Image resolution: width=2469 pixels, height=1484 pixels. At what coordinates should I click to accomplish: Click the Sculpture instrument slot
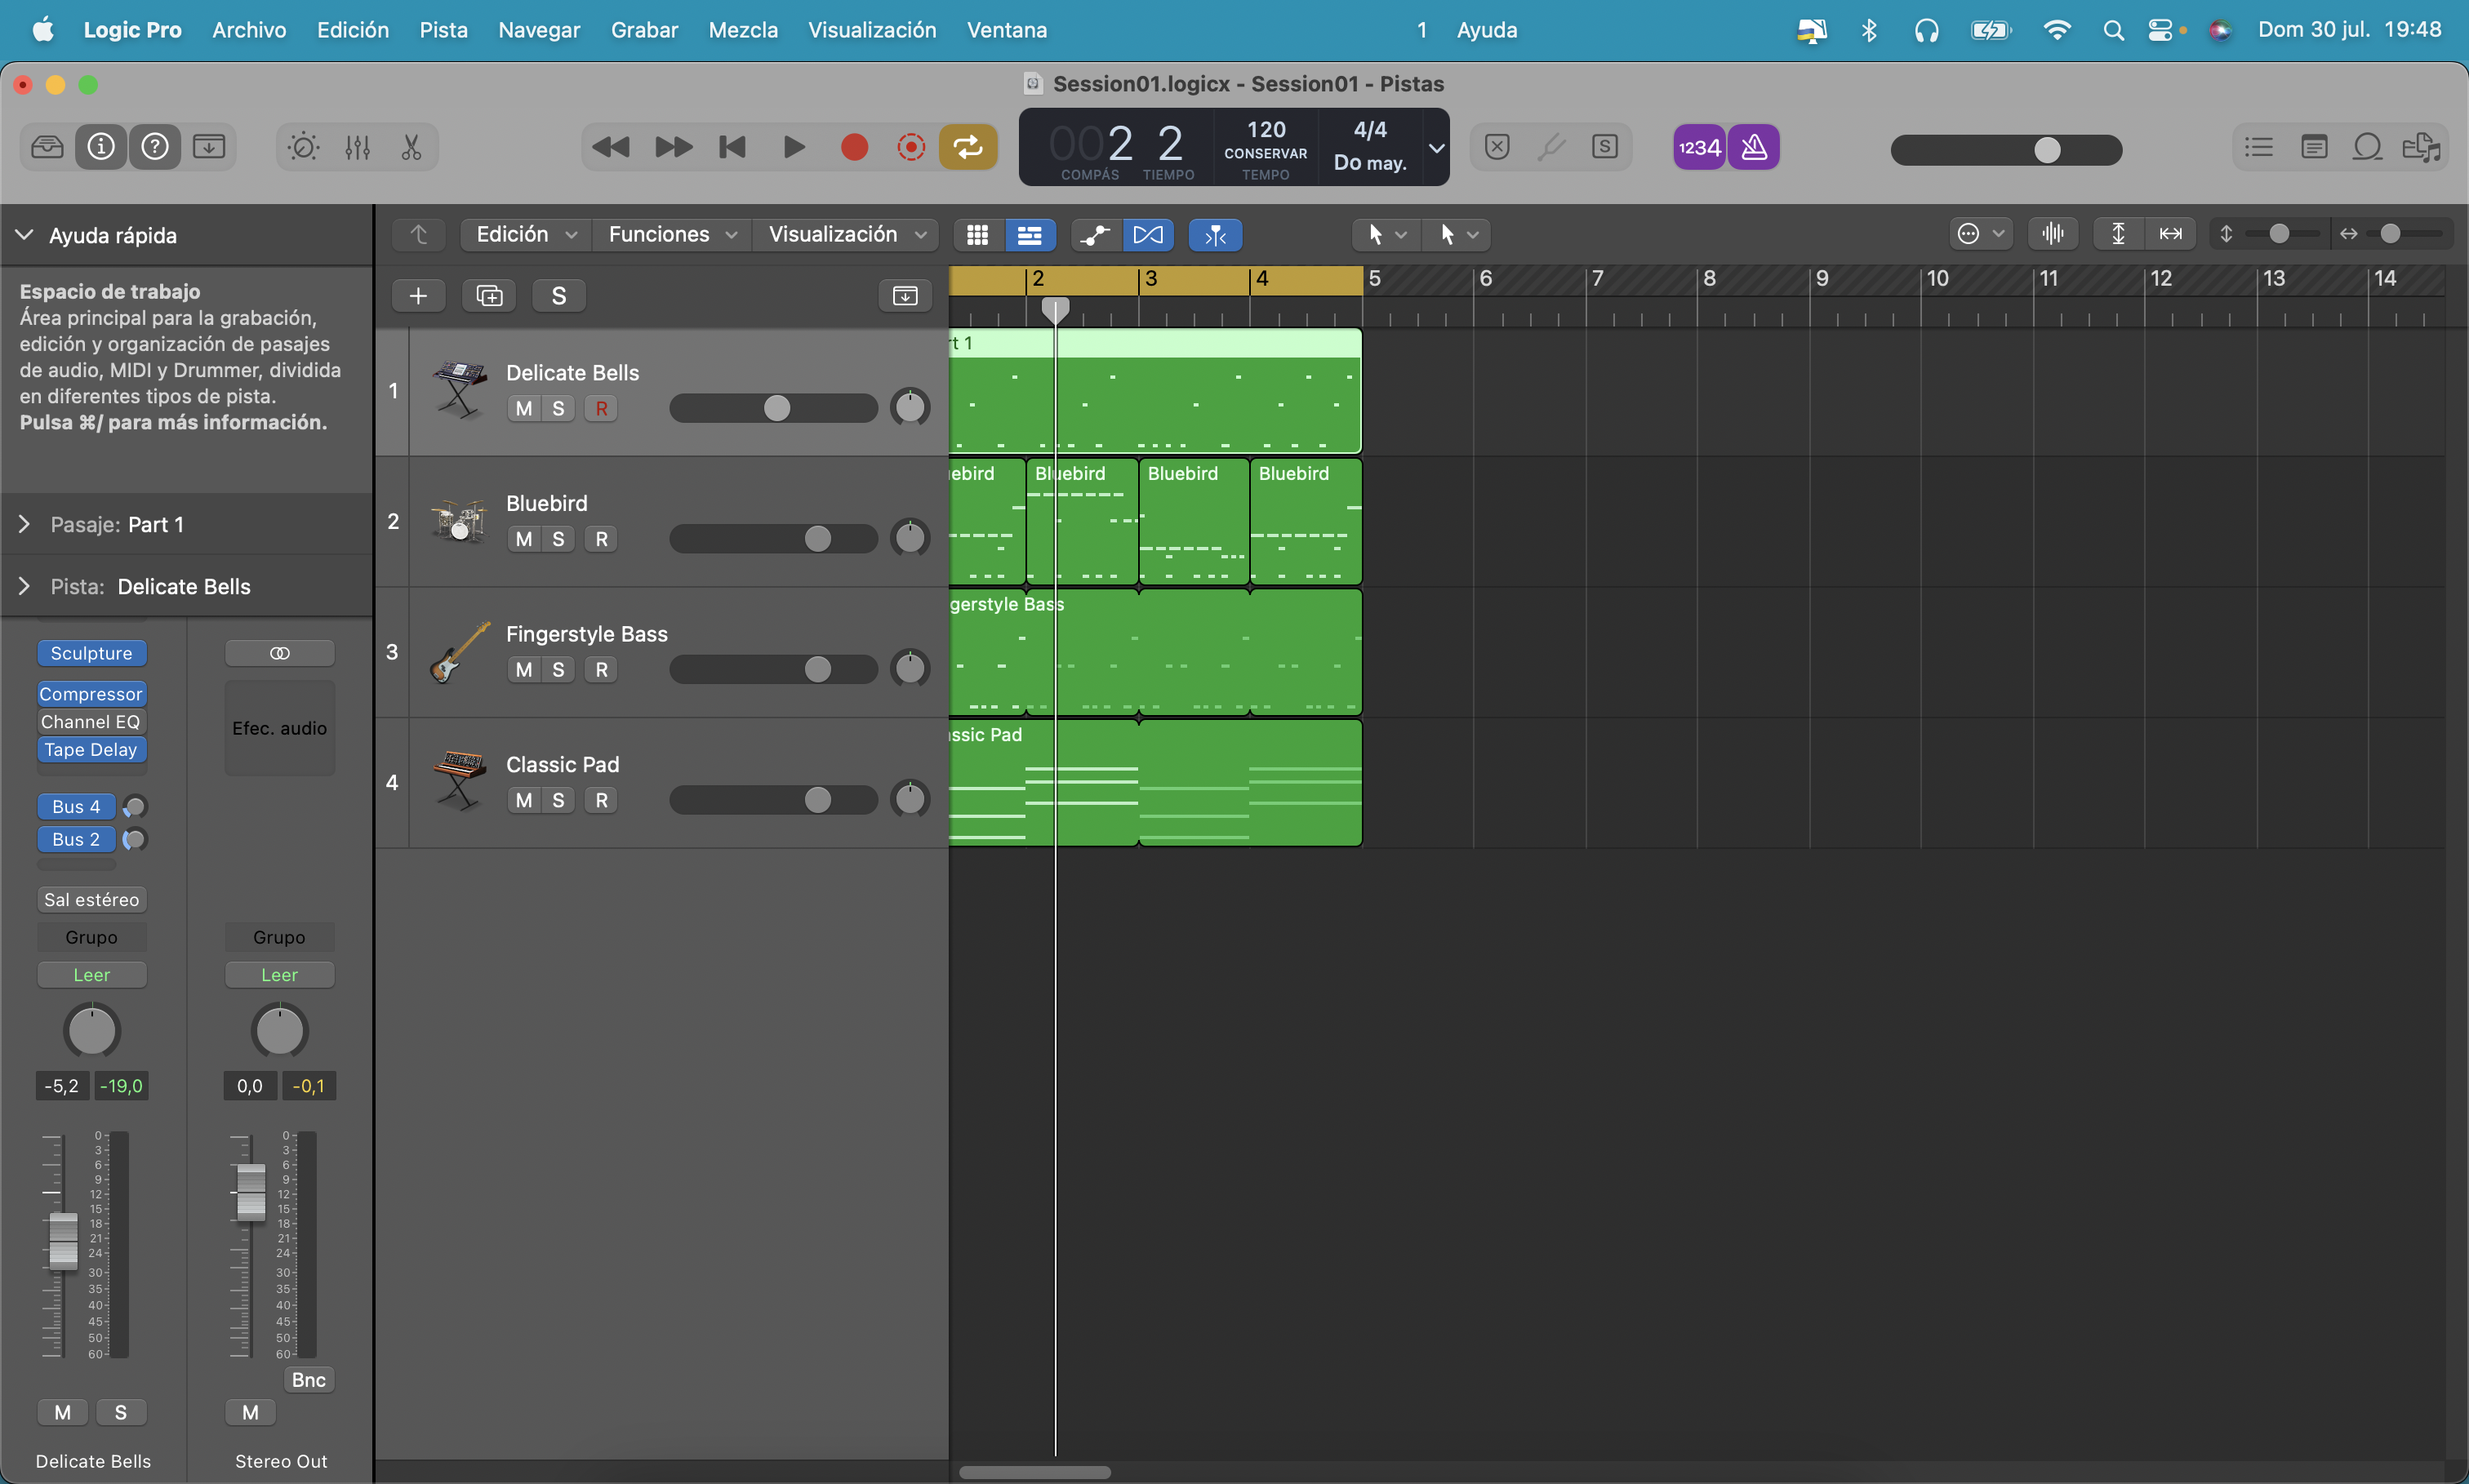[92, 653]
